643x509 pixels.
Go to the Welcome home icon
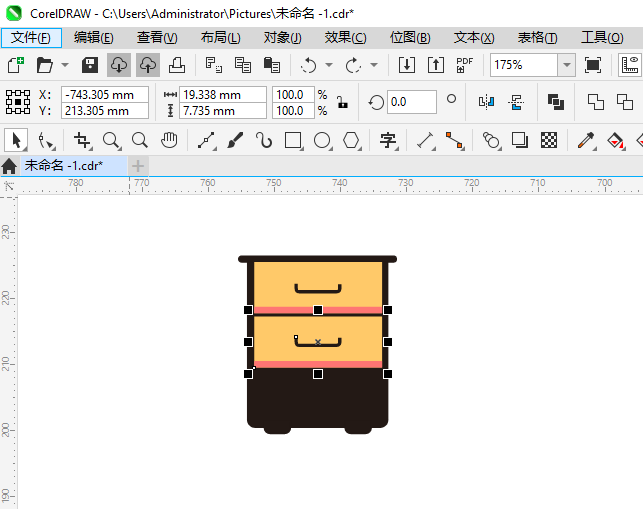(x=9, y=167)
